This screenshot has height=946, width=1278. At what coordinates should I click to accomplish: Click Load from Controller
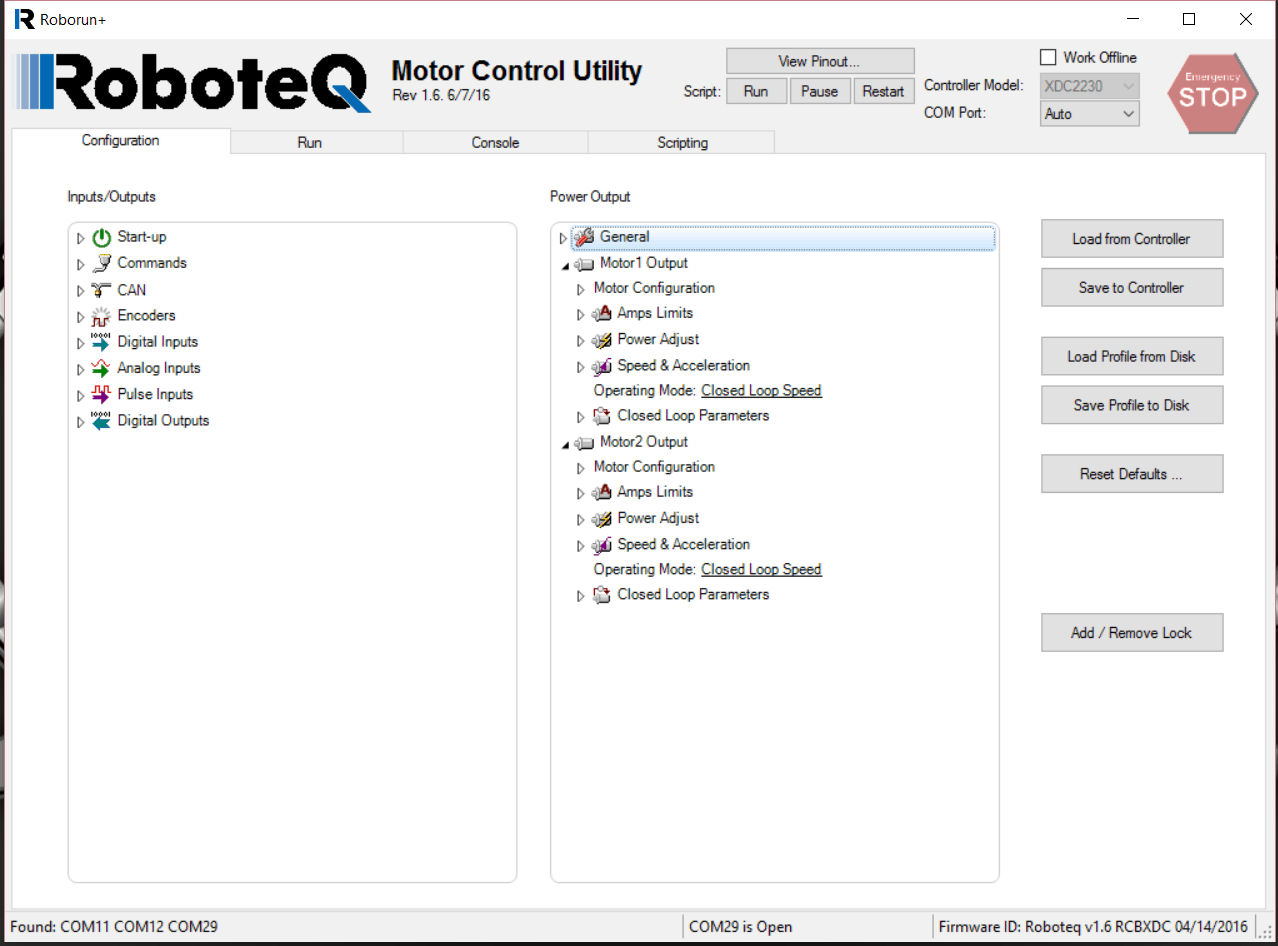point(1132,239)
